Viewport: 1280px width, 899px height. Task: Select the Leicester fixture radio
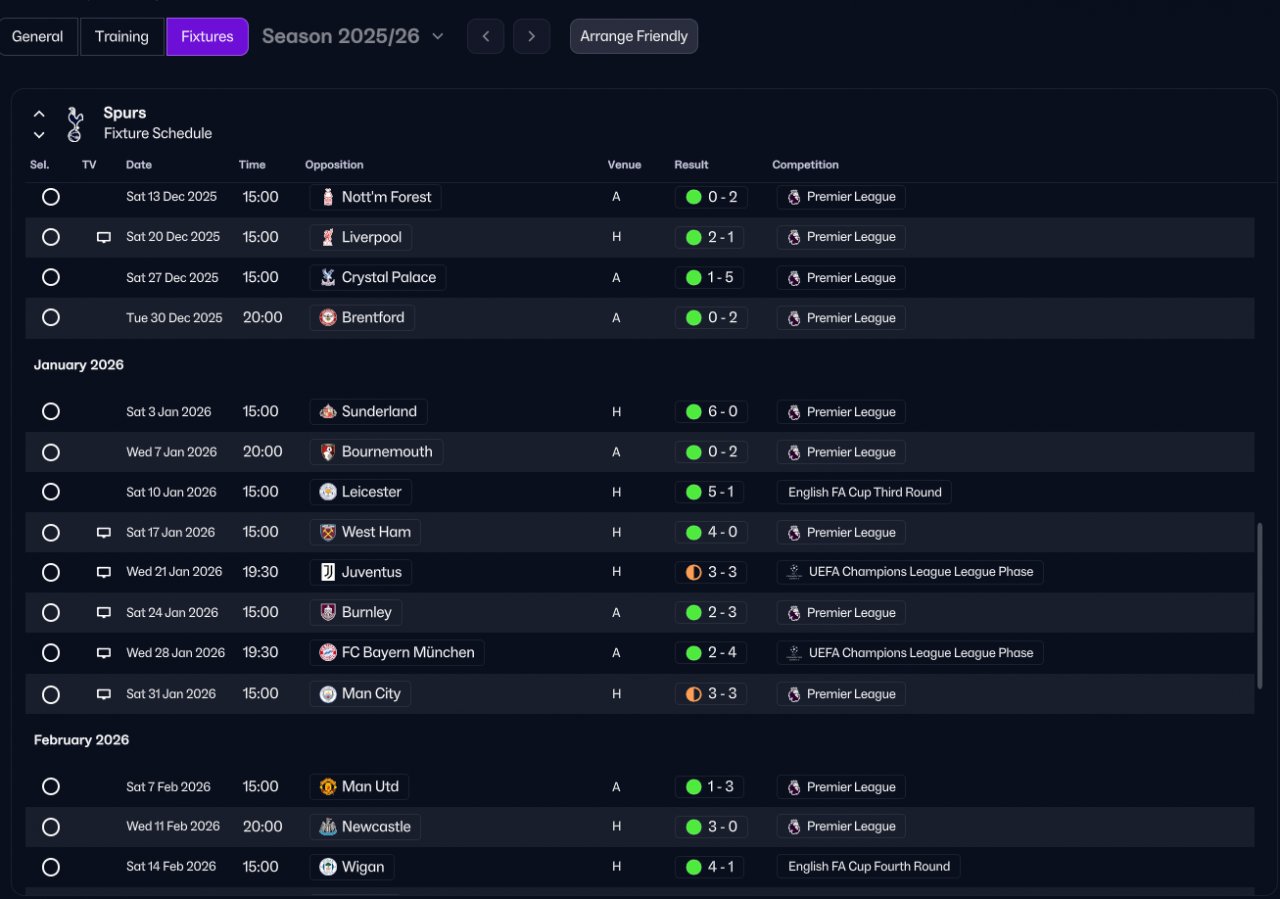(x=51, y=492)
